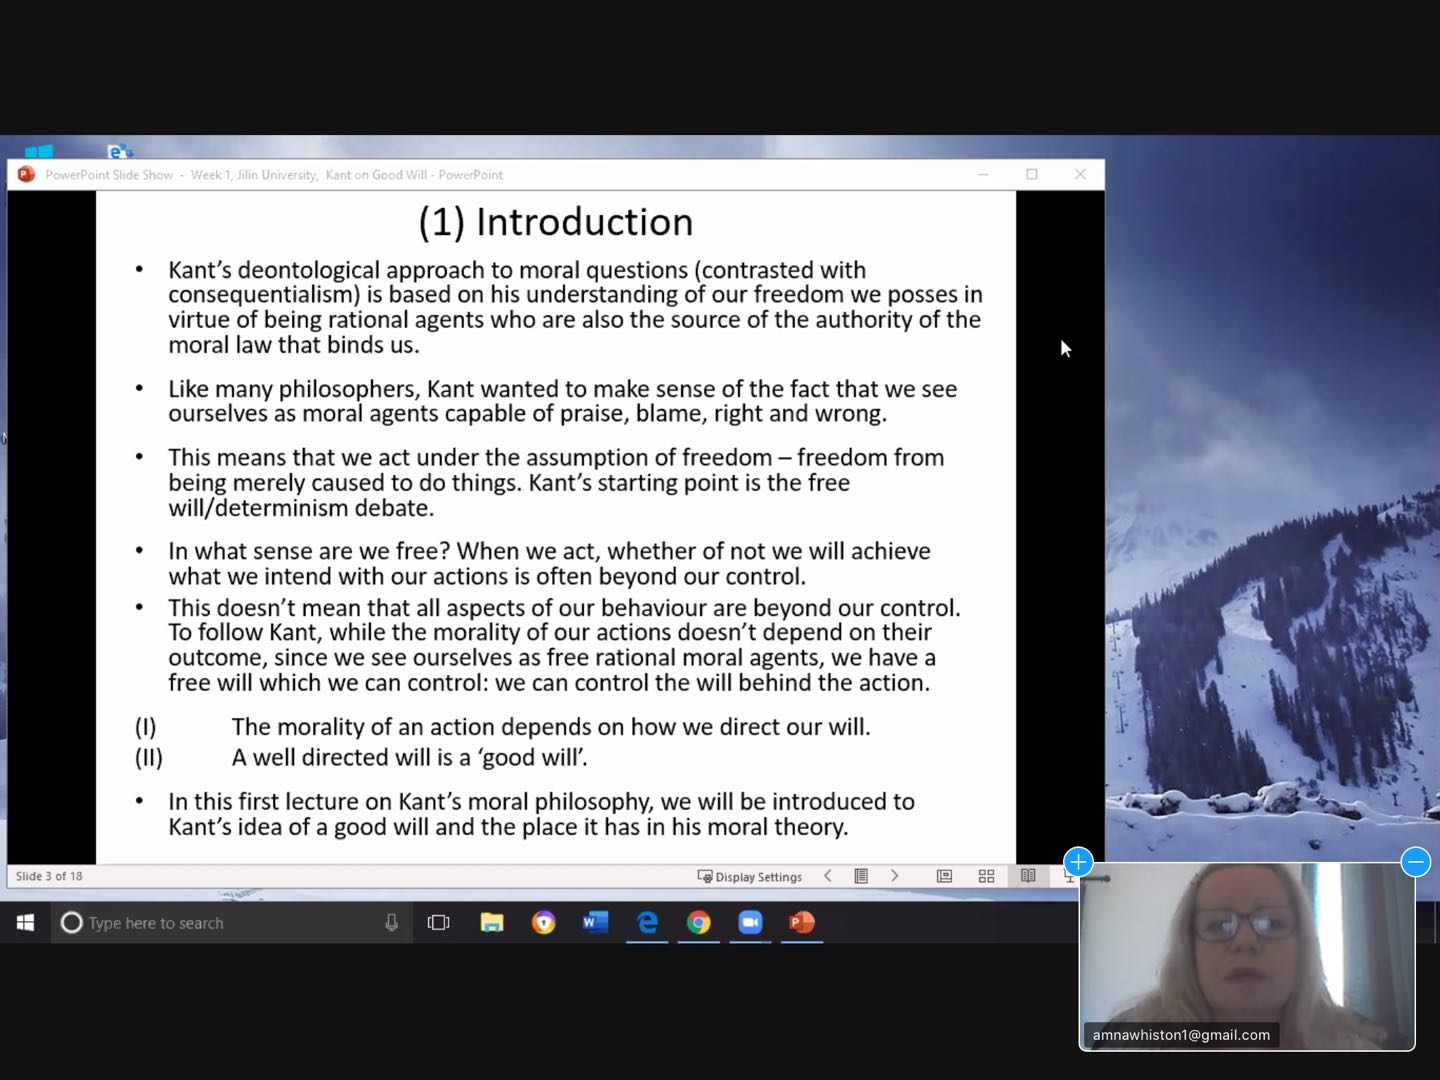Viewport: 1440px width, 1080px height.
Task: Open Microsoft Edge in taskbar
Action: point(647,923)
